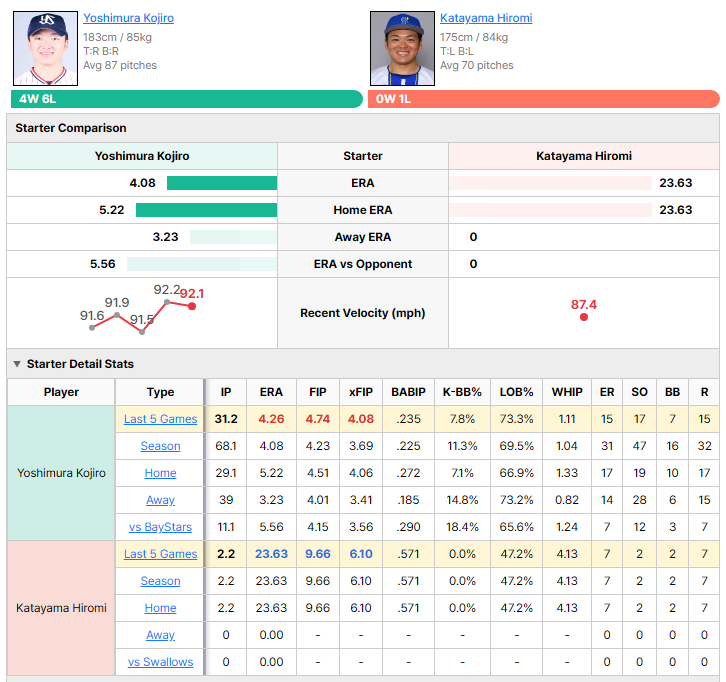Image resolution: width=726 pixels, height=682 pixels.
Task: Collapse the Starter Detail Stats section
Action: [17, 364]
